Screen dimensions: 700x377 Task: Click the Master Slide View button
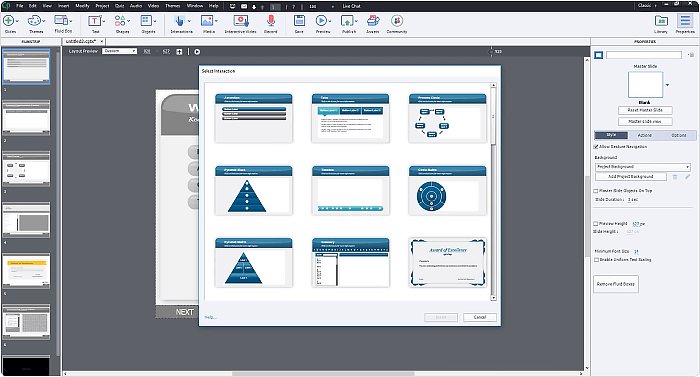[645, 121]
